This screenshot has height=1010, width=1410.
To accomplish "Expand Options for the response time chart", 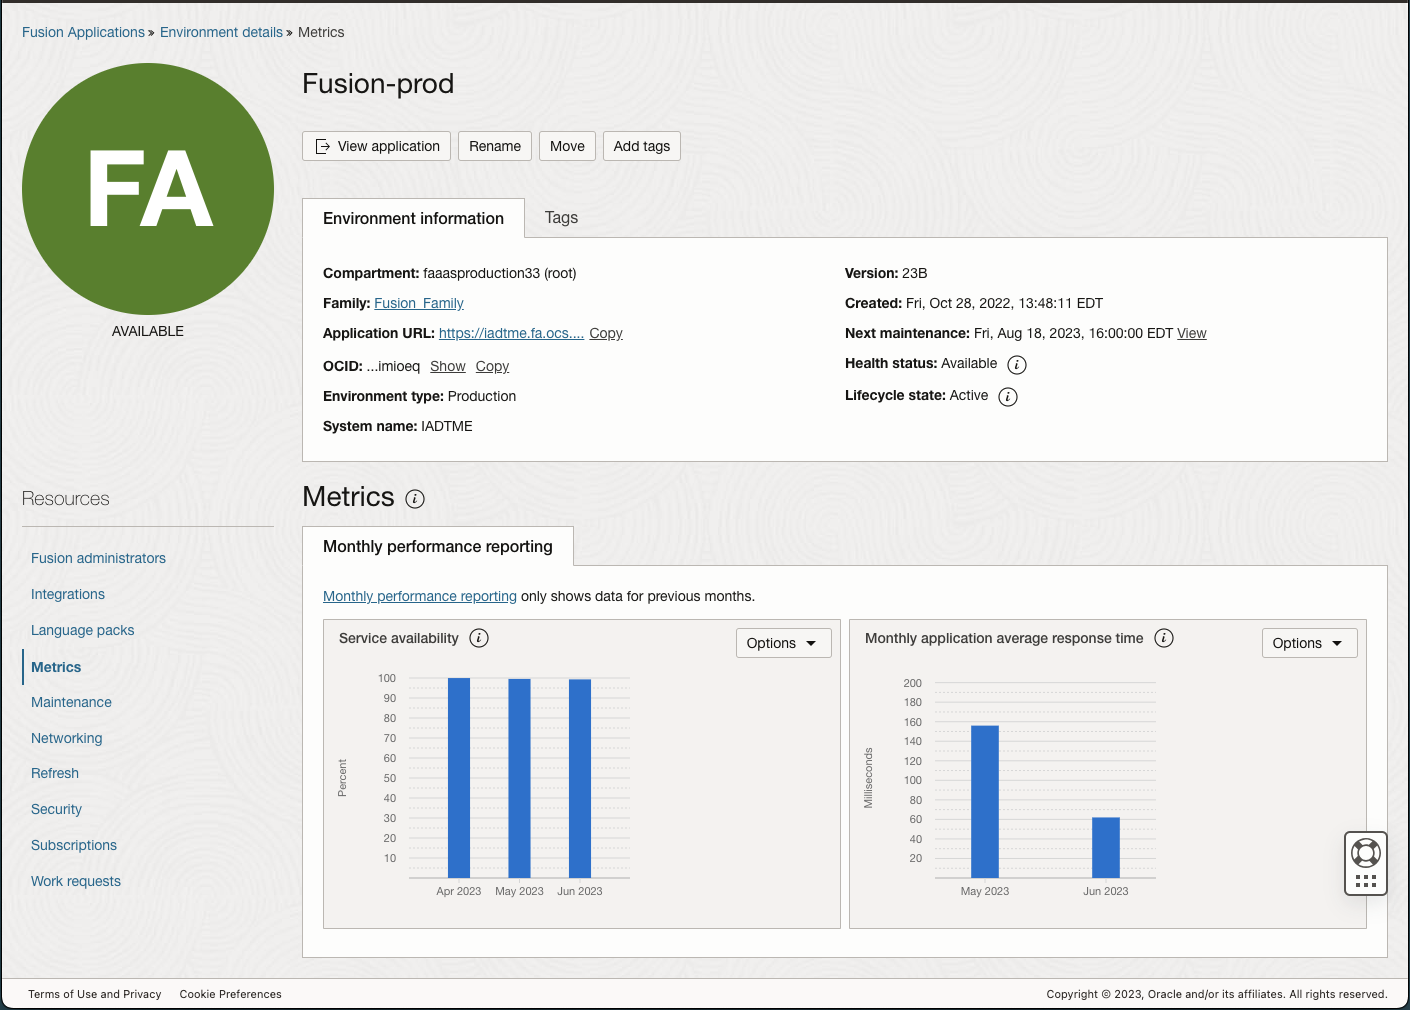I will tap(1309, 642).
